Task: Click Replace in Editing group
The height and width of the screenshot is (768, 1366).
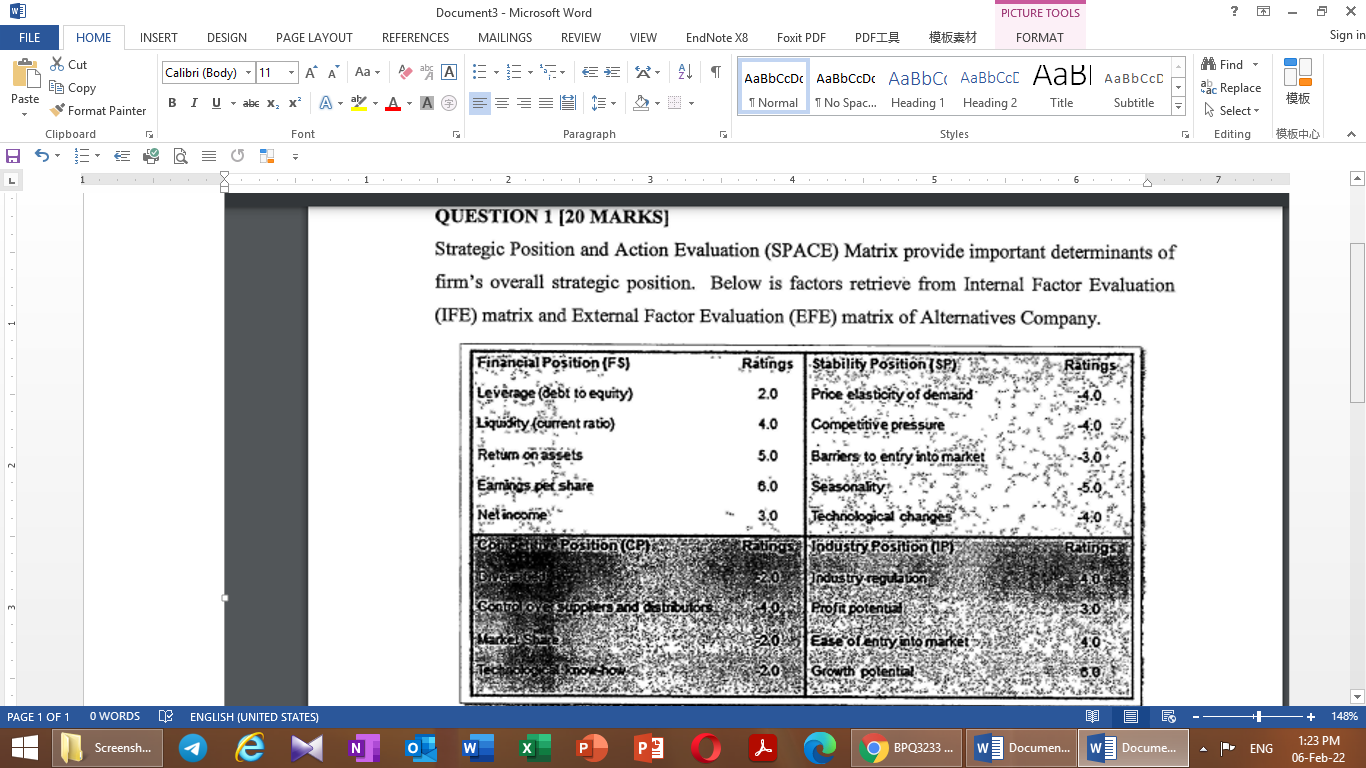Action: 1232,87
